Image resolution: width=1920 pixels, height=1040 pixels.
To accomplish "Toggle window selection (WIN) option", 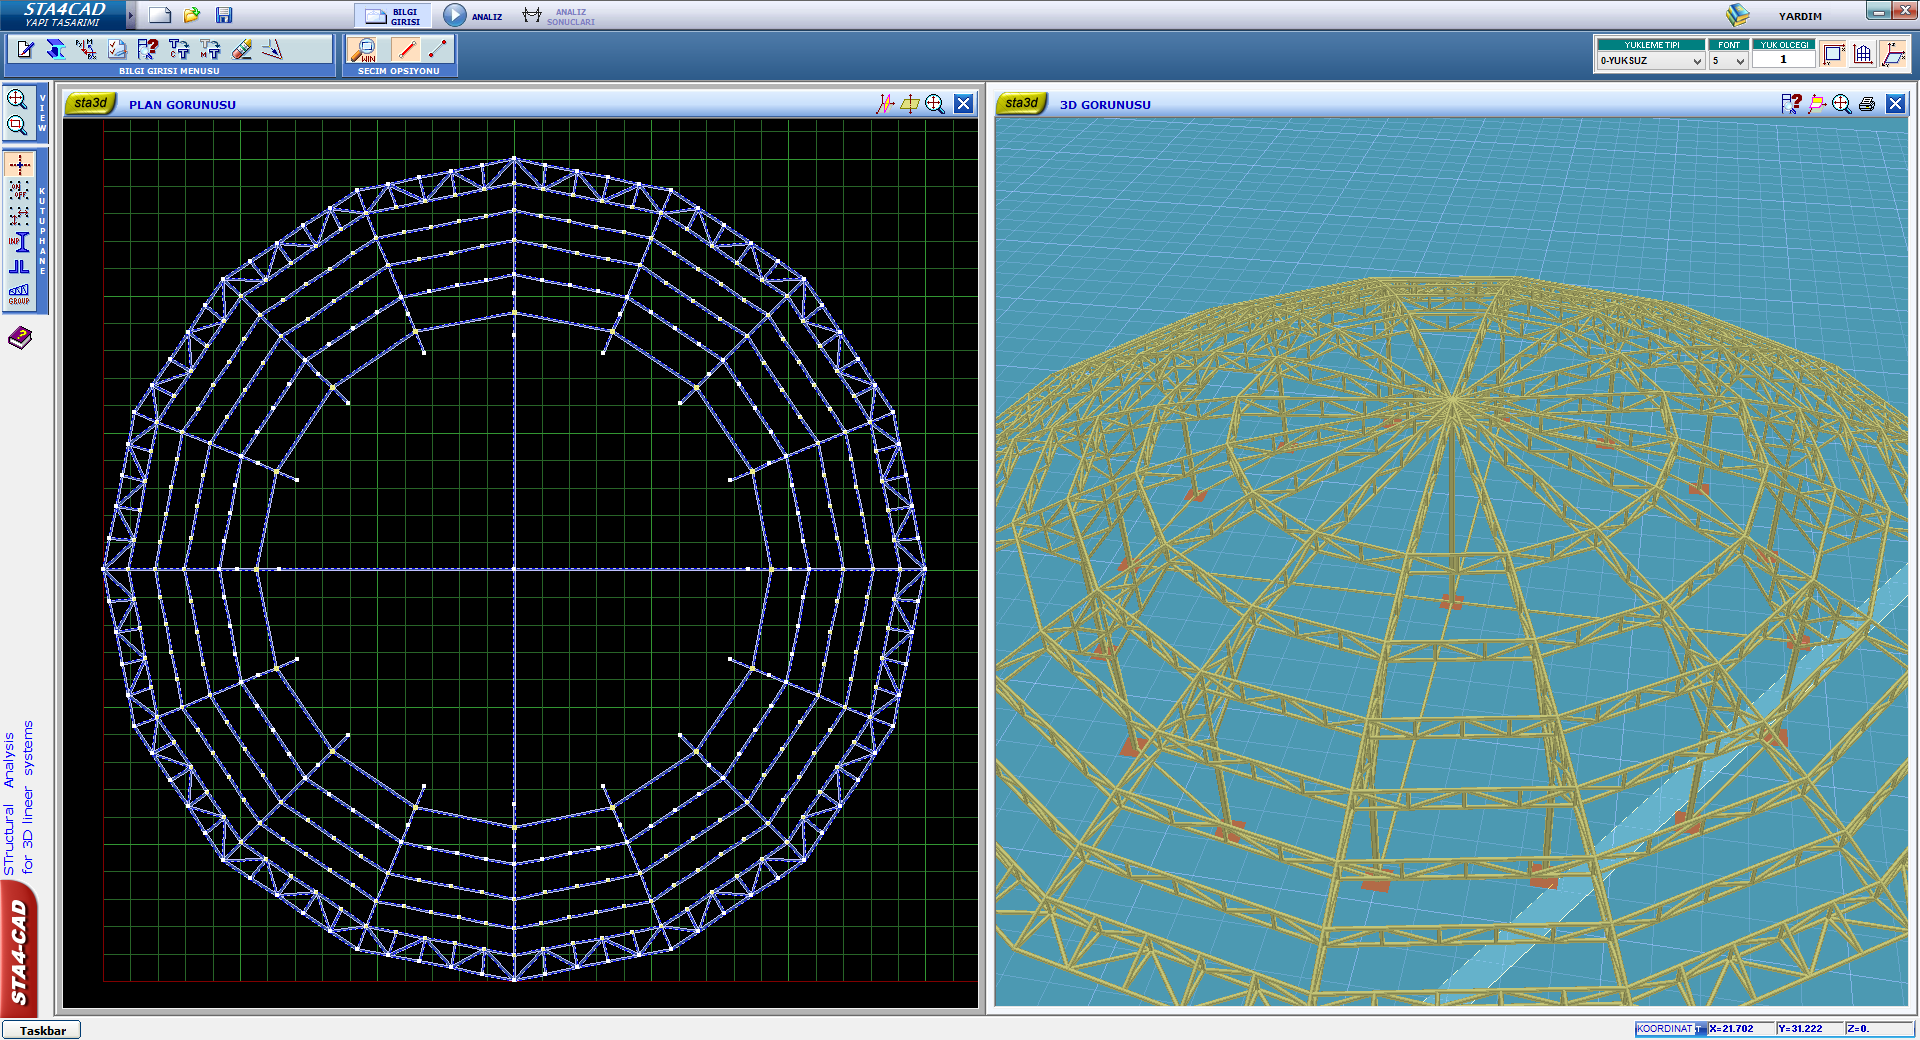I will [x=364, y=50].
